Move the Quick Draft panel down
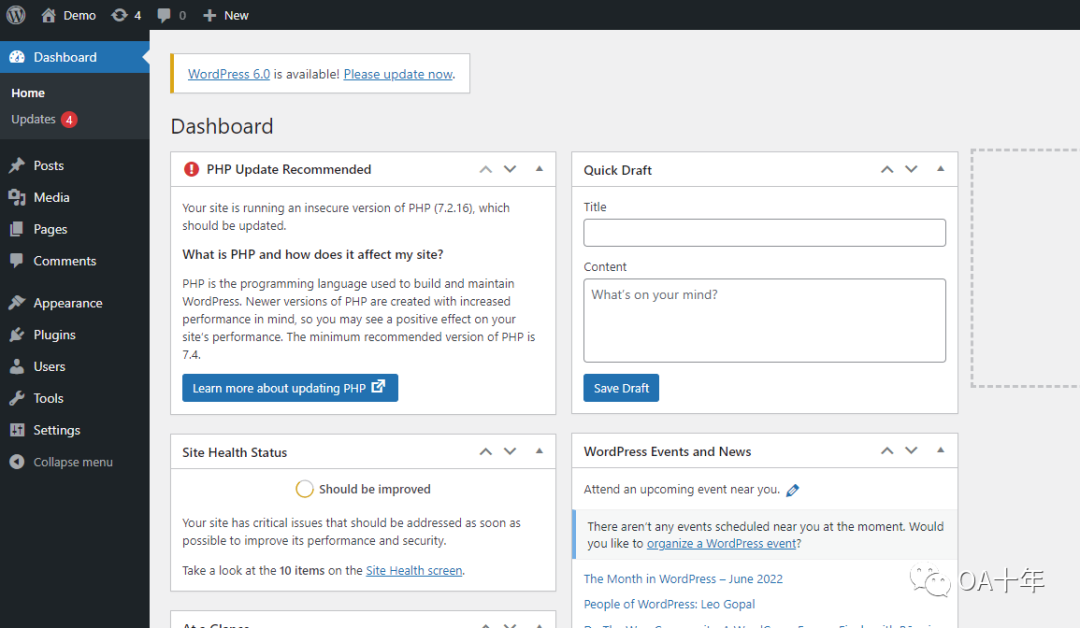 pyautogui.click(x=911, y=169)
